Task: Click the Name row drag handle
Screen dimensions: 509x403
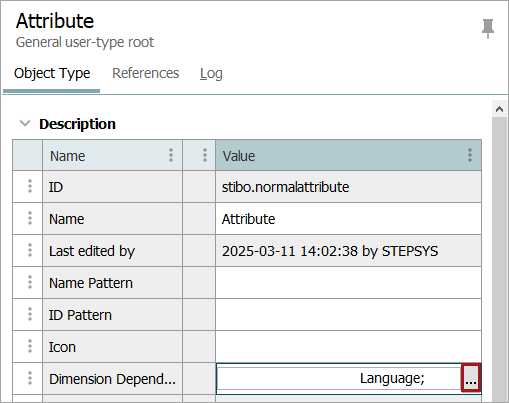Action: coord(30,218)
